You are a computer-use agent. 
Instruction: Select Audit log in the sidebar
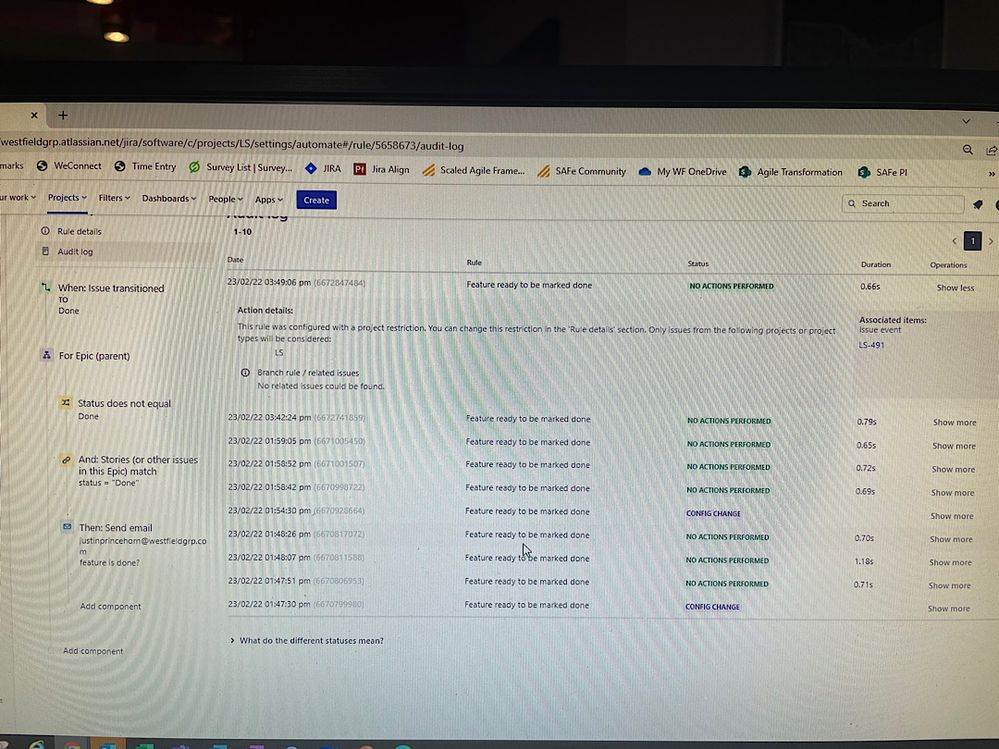click(75, 252)
